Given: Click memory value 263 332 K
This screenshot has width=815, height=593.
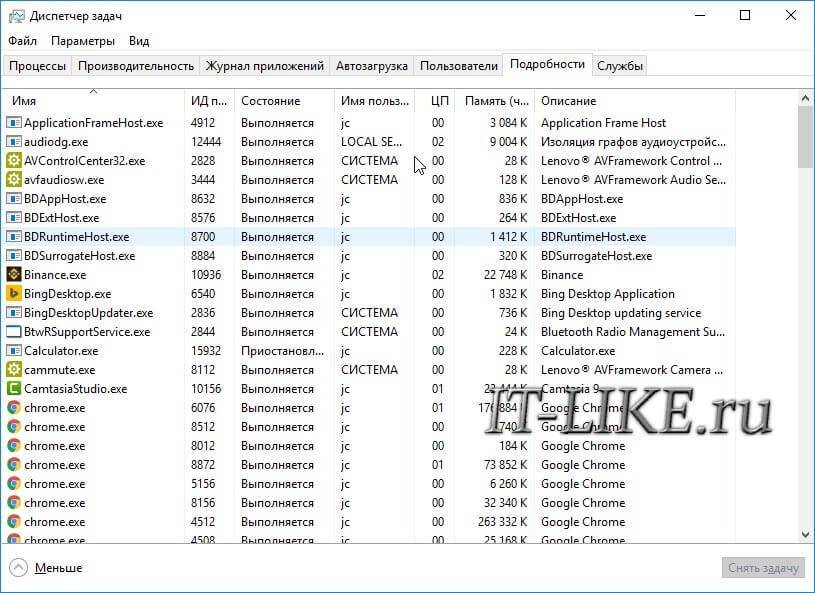Looking at the screenshot, I should (502, 522).
